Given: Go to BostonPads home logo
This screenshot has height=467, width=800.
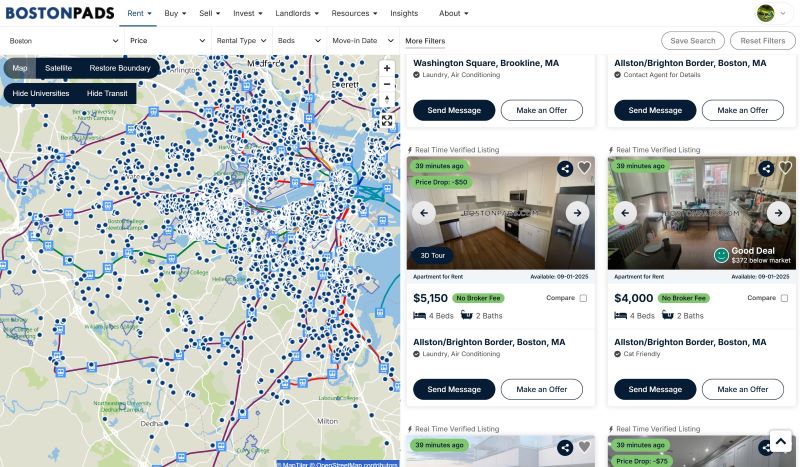Looking at the screenshot, I should click(x=60, y=13).
